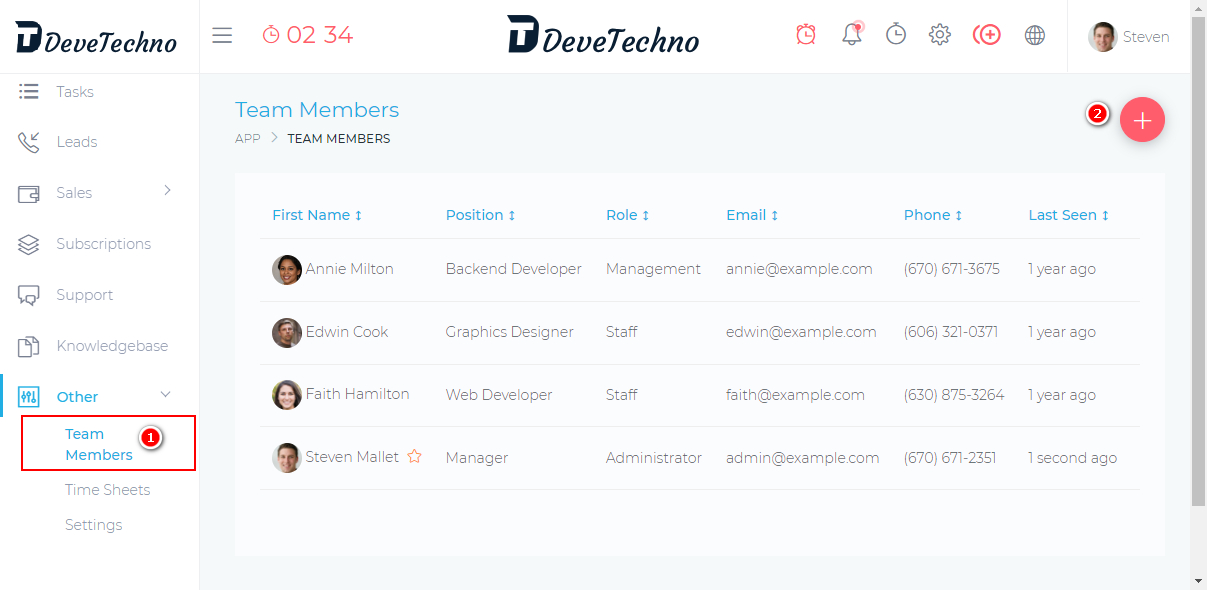Click the scrollbar down arrow
This screenshot has width=1207, height=590.
(x=1198, y=581)
